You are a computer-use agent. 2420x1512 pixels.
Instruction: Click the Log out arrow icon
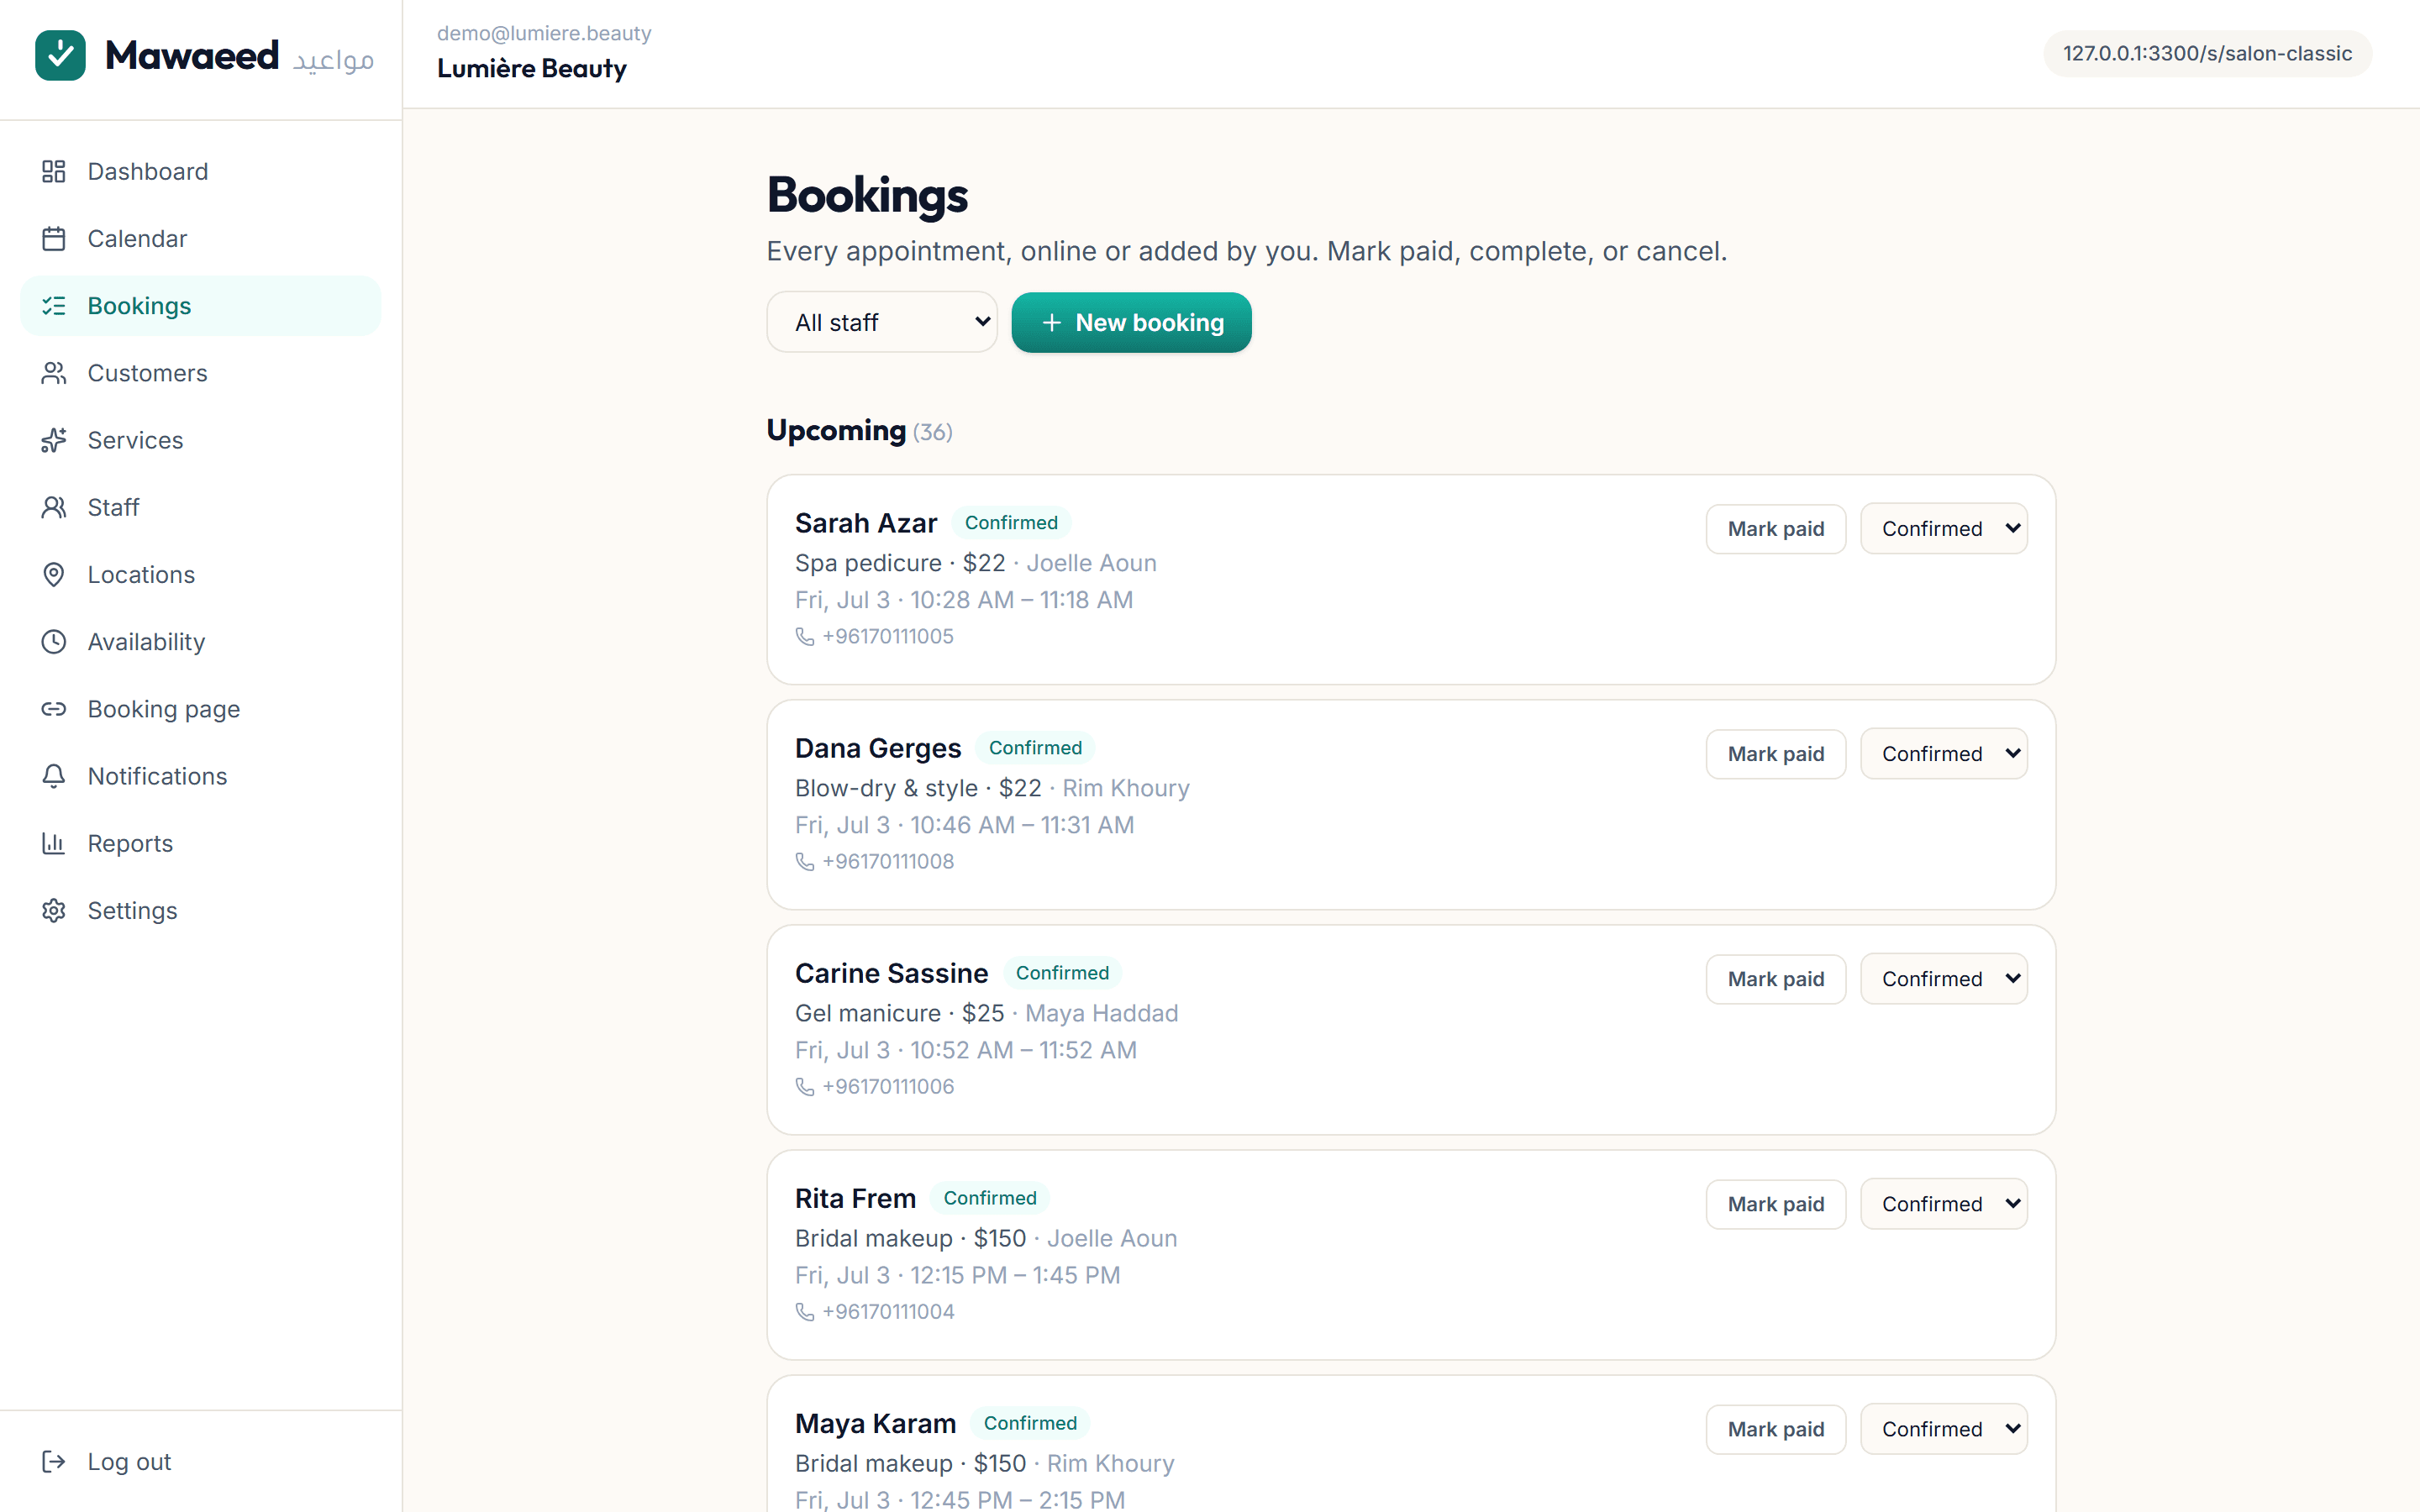point(54,1461)
